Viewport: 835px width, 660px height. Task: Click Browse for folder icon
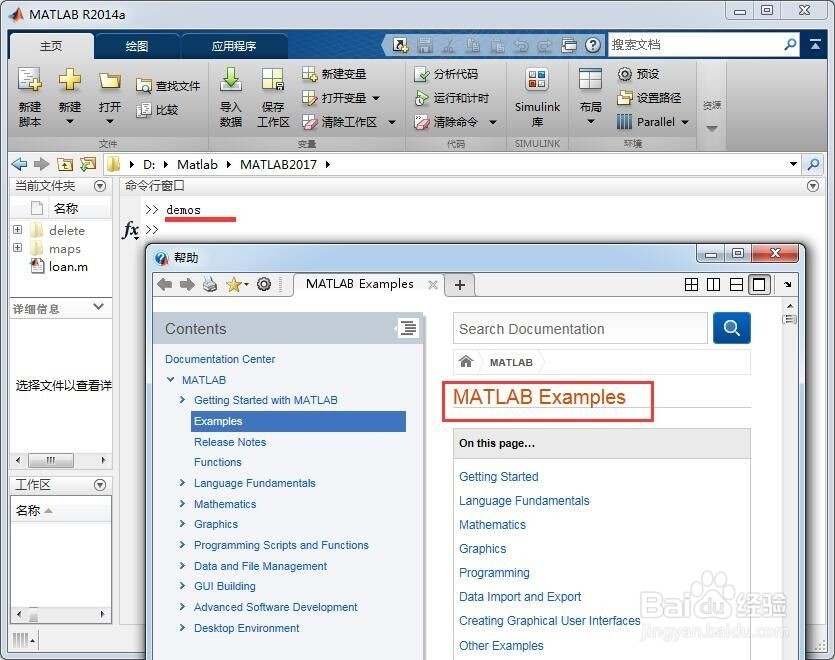point(88,164)
